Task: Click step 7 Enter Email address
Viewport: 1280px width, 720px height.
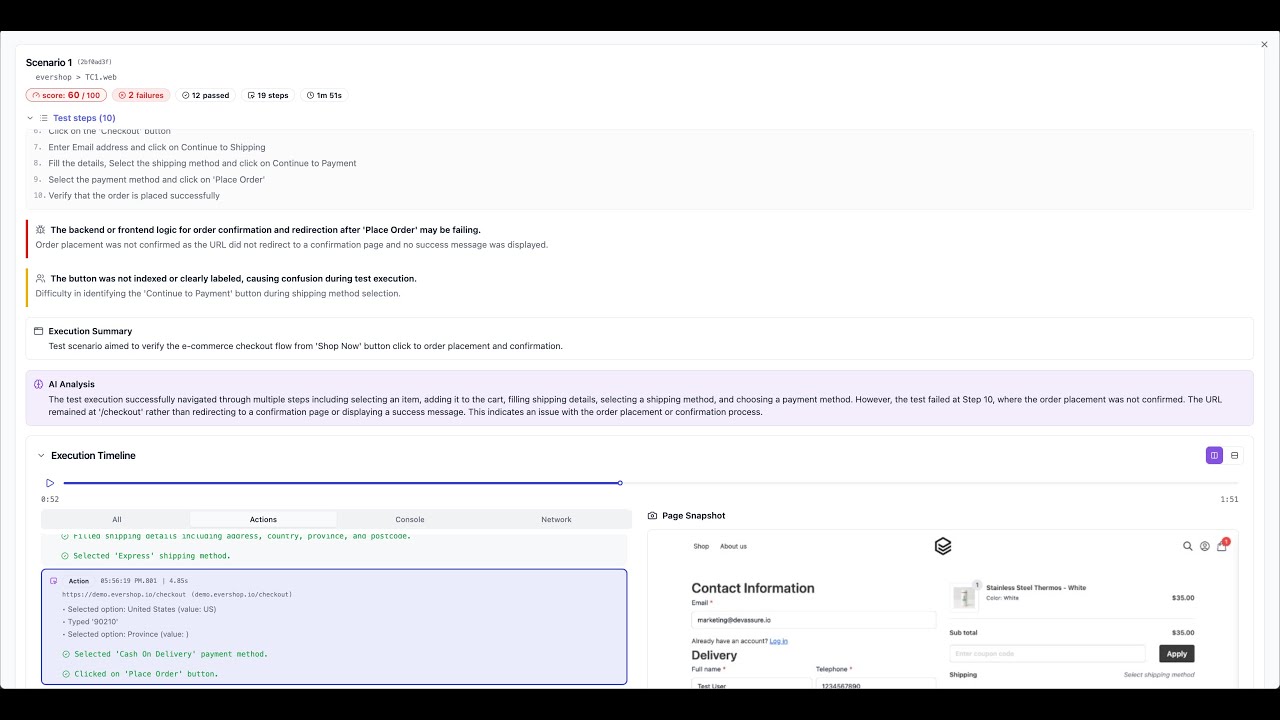Action: pos(157,147)
